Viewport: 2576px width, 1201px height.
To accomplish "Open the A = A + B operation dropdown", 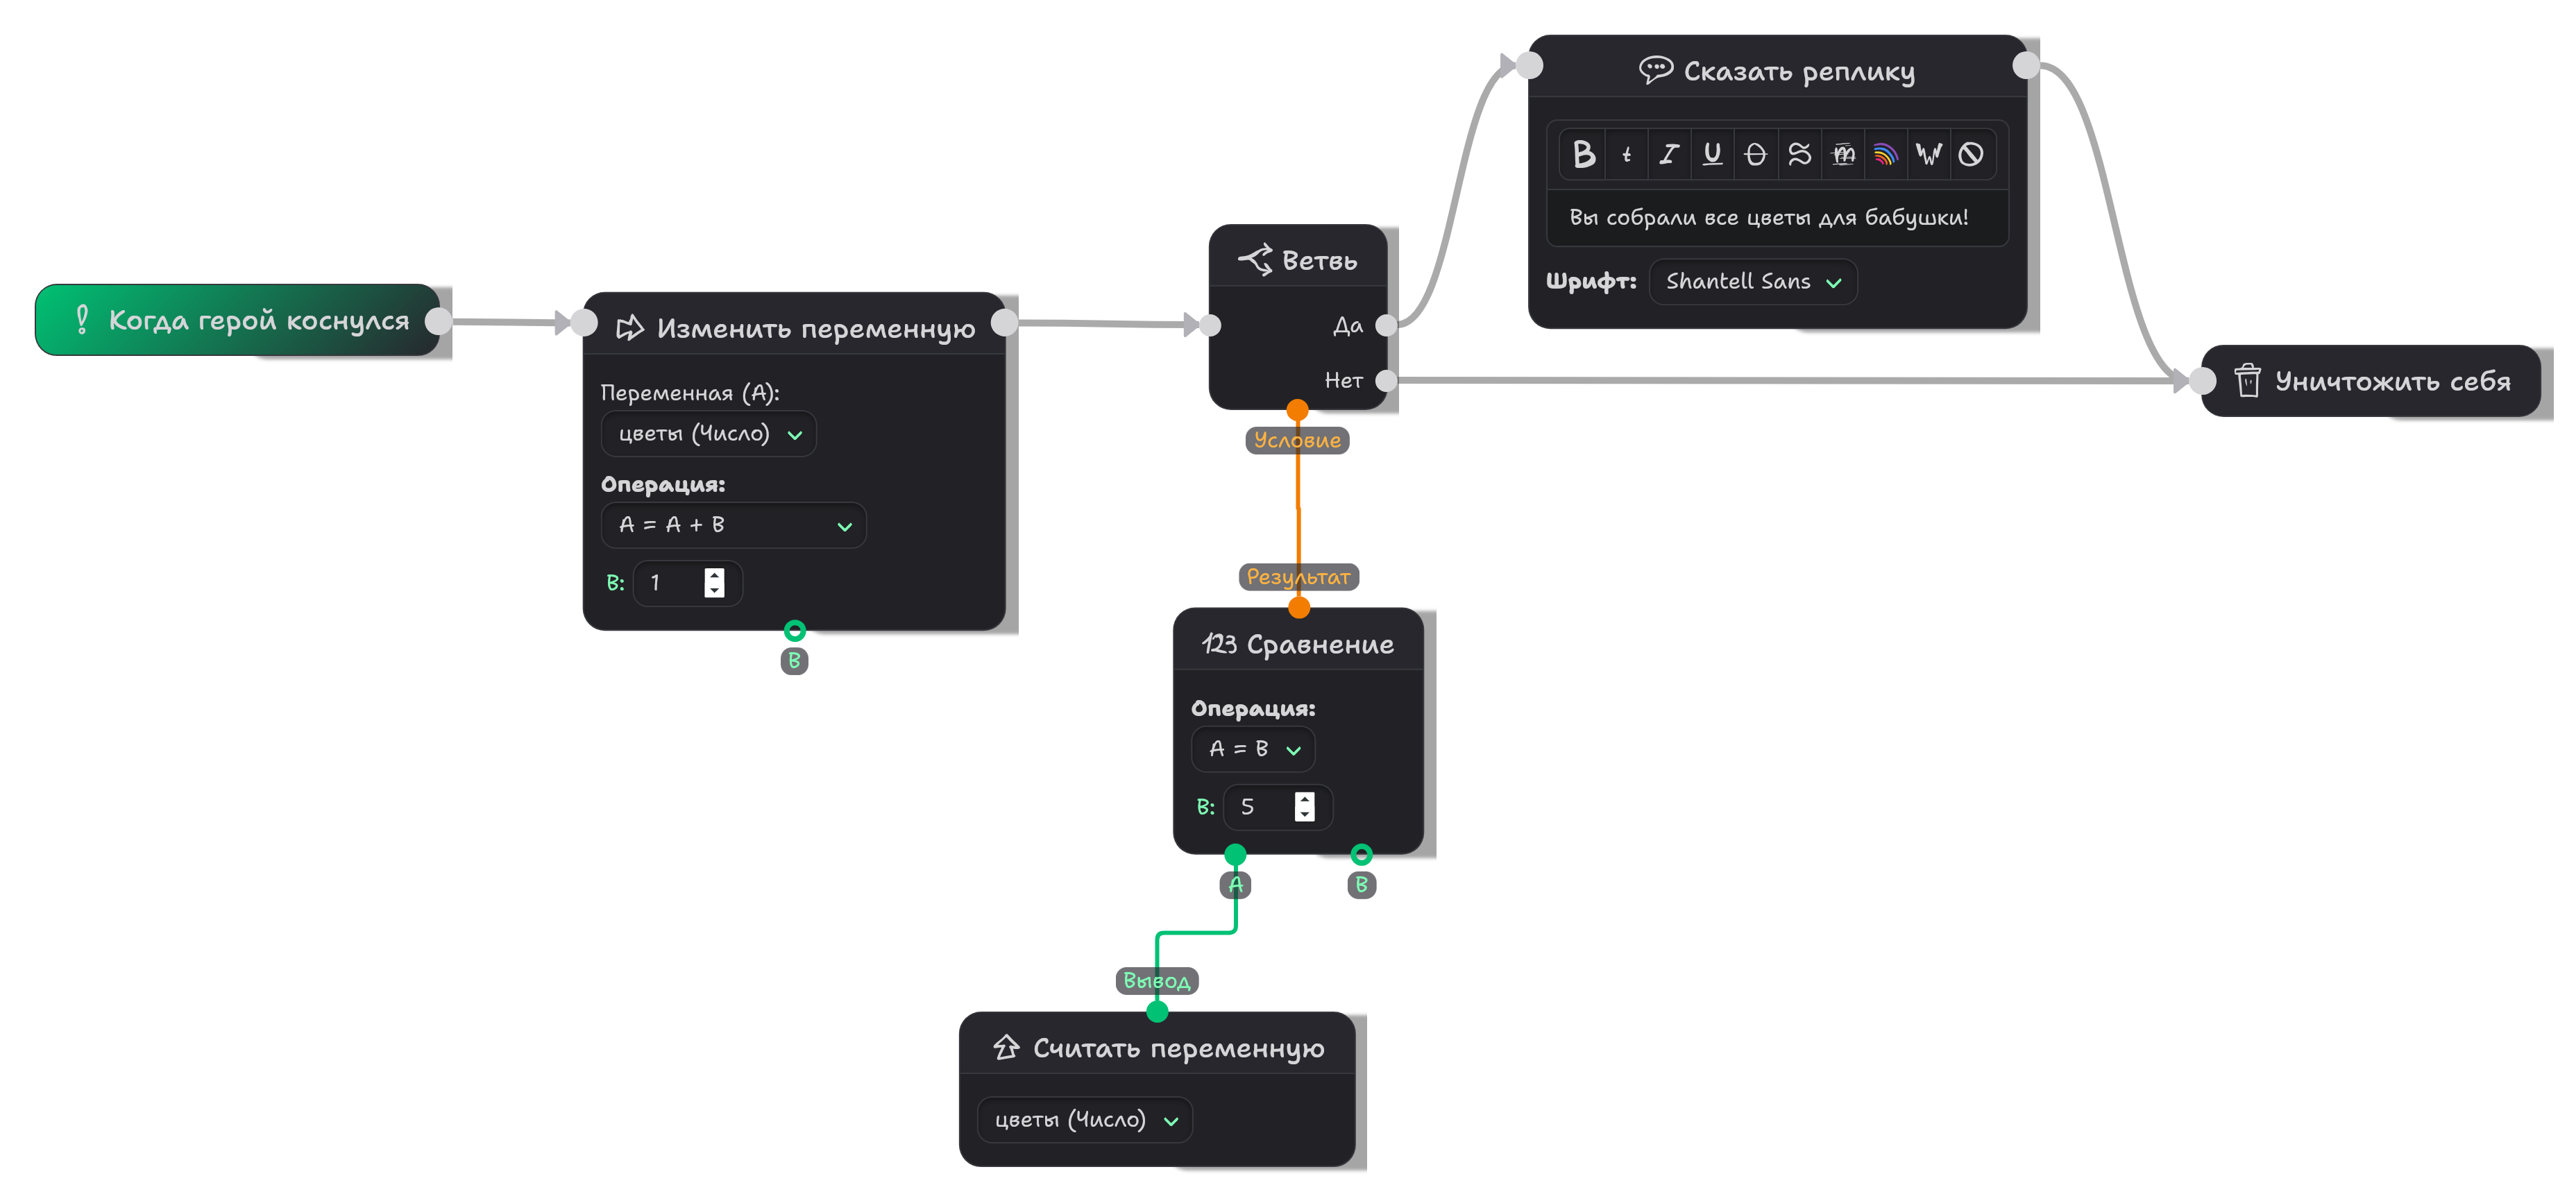I will pos(733,525).
